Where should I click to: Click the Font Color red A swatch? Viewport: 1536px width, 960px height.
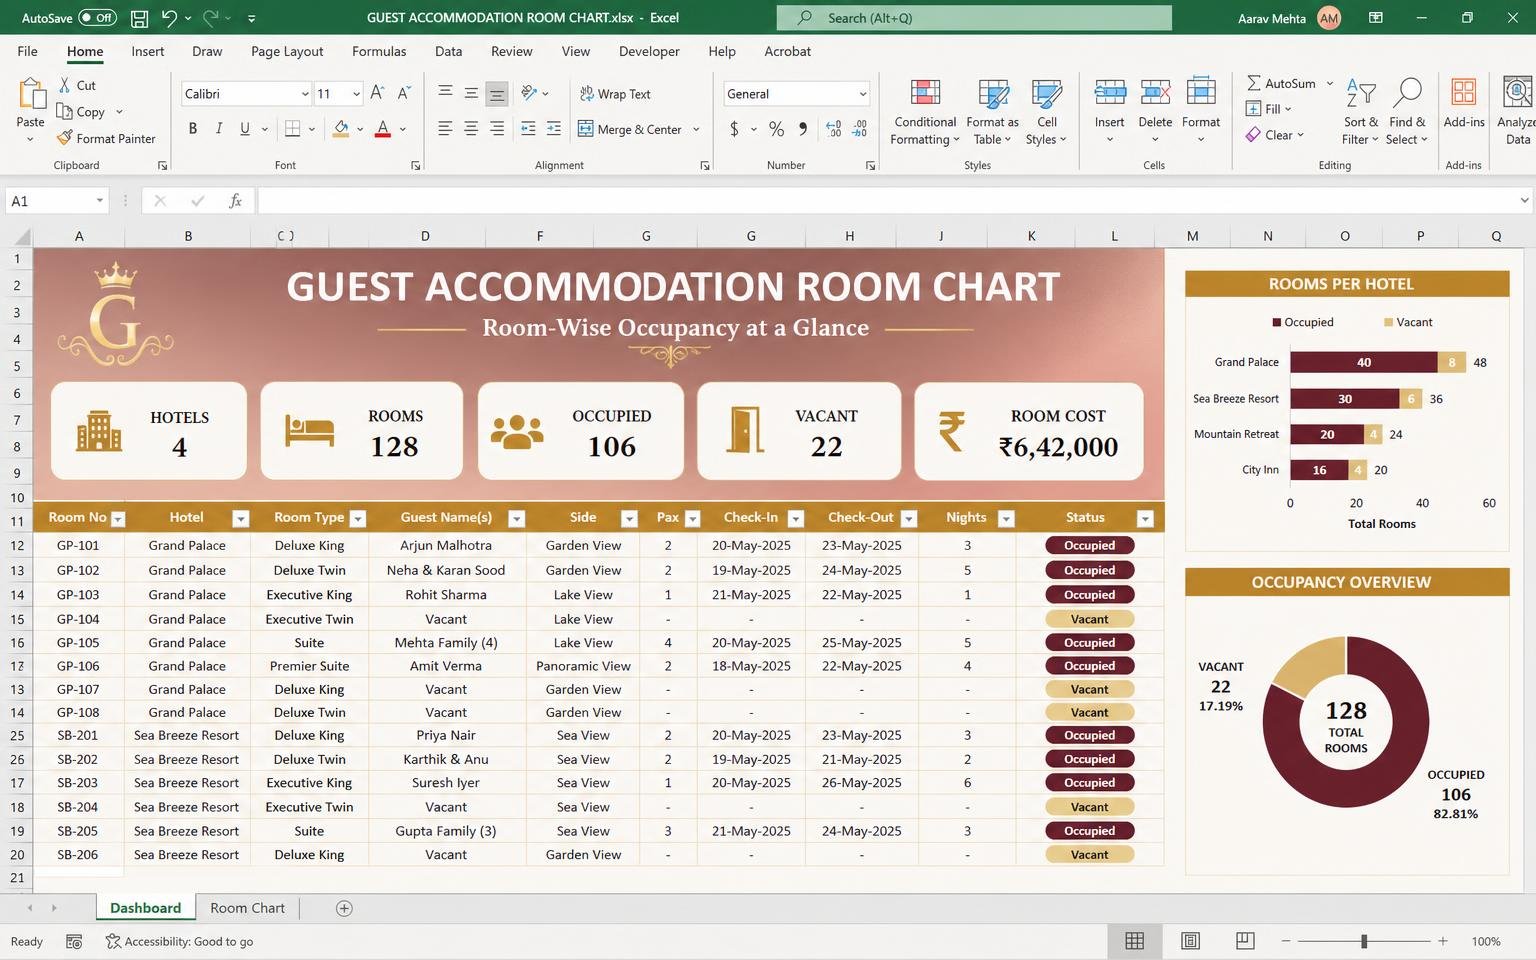382,128
